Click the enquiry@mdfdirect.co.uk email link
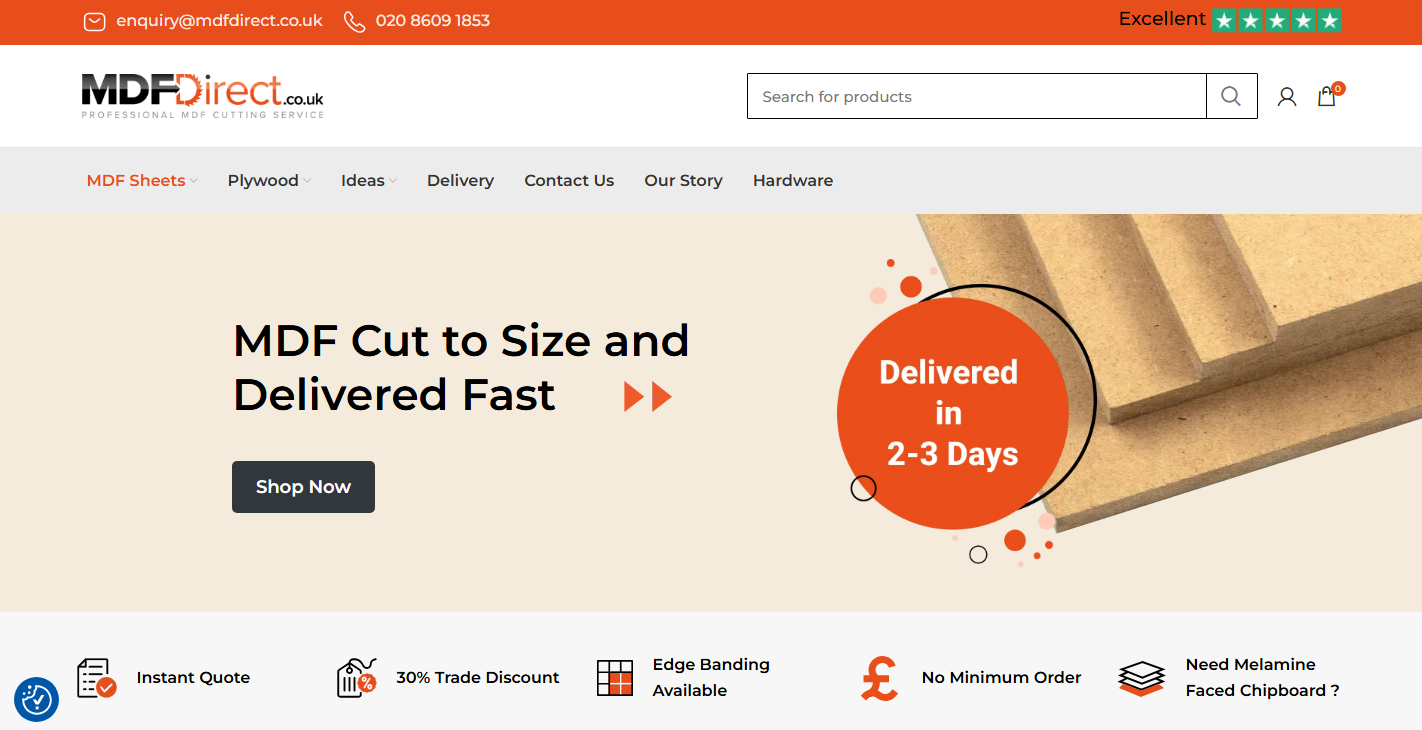Image resolution: width=1422 pixels, height=730 pixels. 219,21
